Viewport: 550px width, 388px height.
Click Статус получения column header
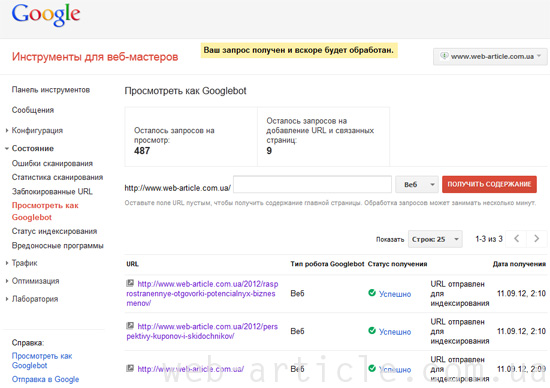click(x=397, y=264)
